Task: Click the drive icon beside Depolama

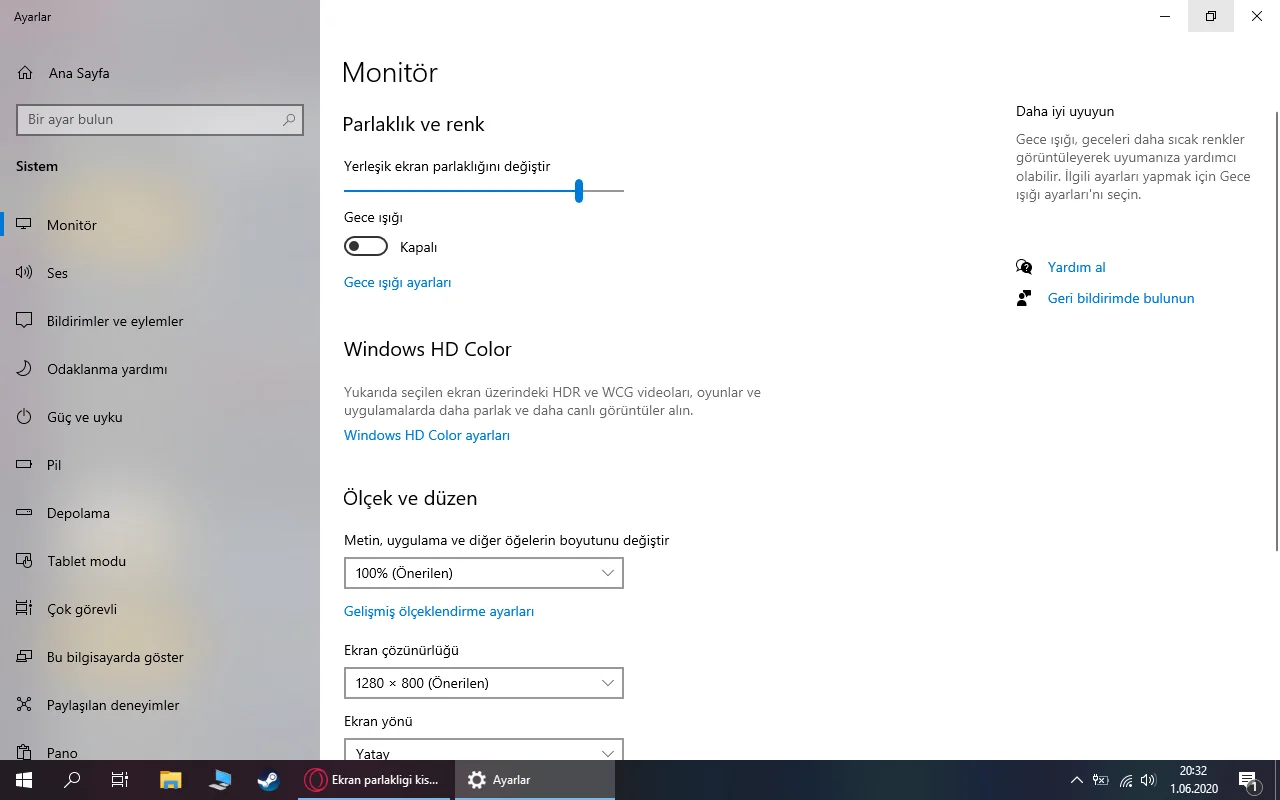Action: tap(25, 513)
